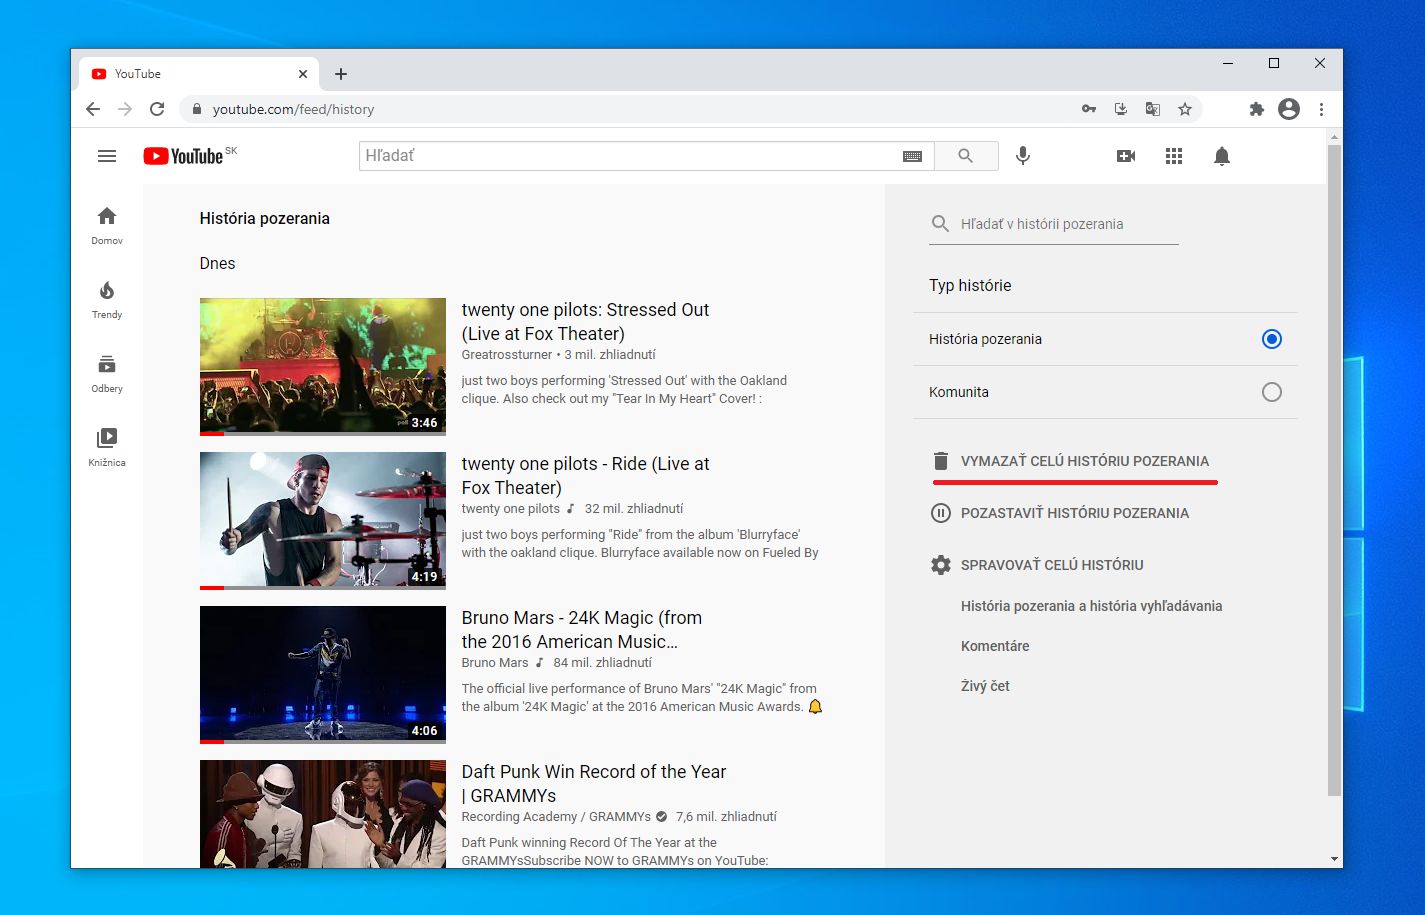Open the Daft Punk GRAMMYs thumbnail

pyautogui.click(x=323, y=814)
